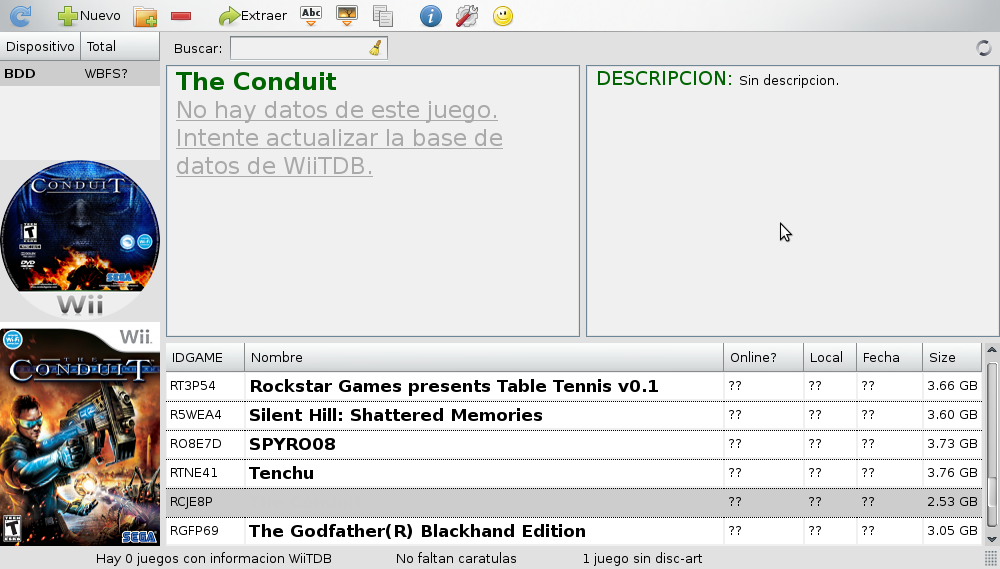Select Silent Hill: Shattered Memories row
Screen dimensions: 1000x569
click(x=574, y=415)
